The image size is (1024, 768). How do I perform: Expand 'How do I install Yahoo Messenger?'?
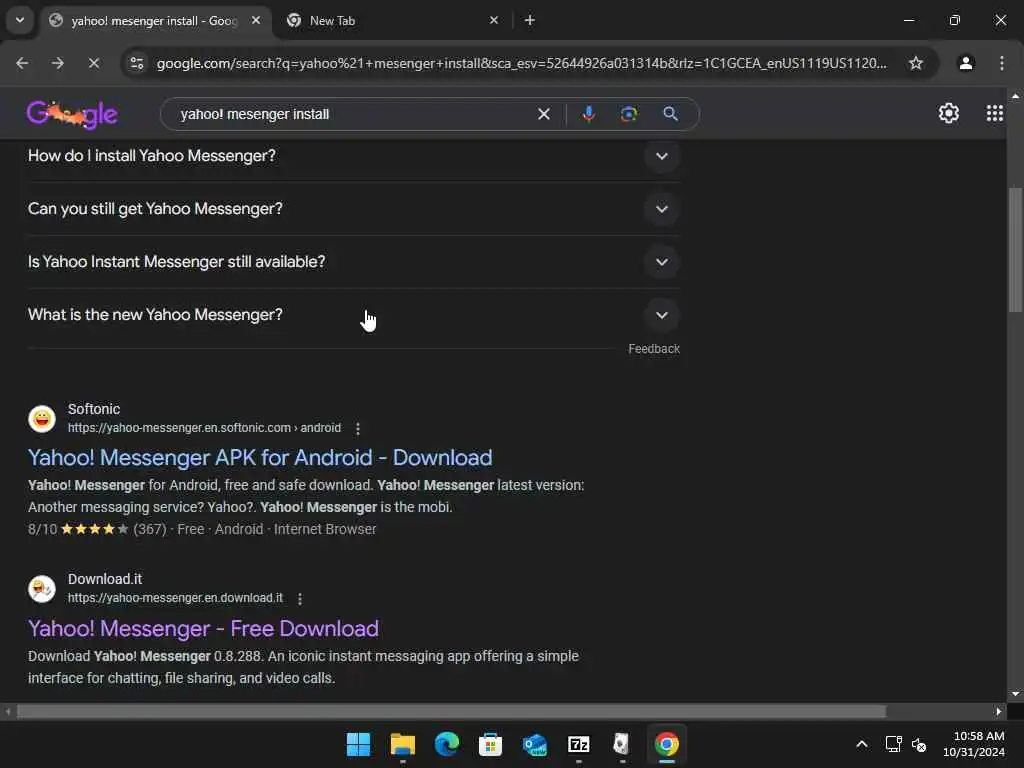(x=353, y=156)
